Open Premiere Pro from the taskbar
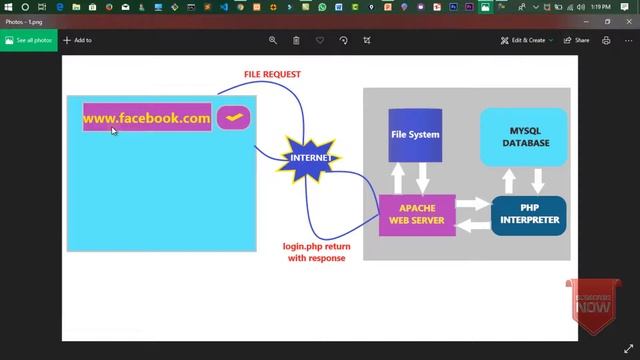This screenshot has width=640, height=360. [x=469, y=7]
